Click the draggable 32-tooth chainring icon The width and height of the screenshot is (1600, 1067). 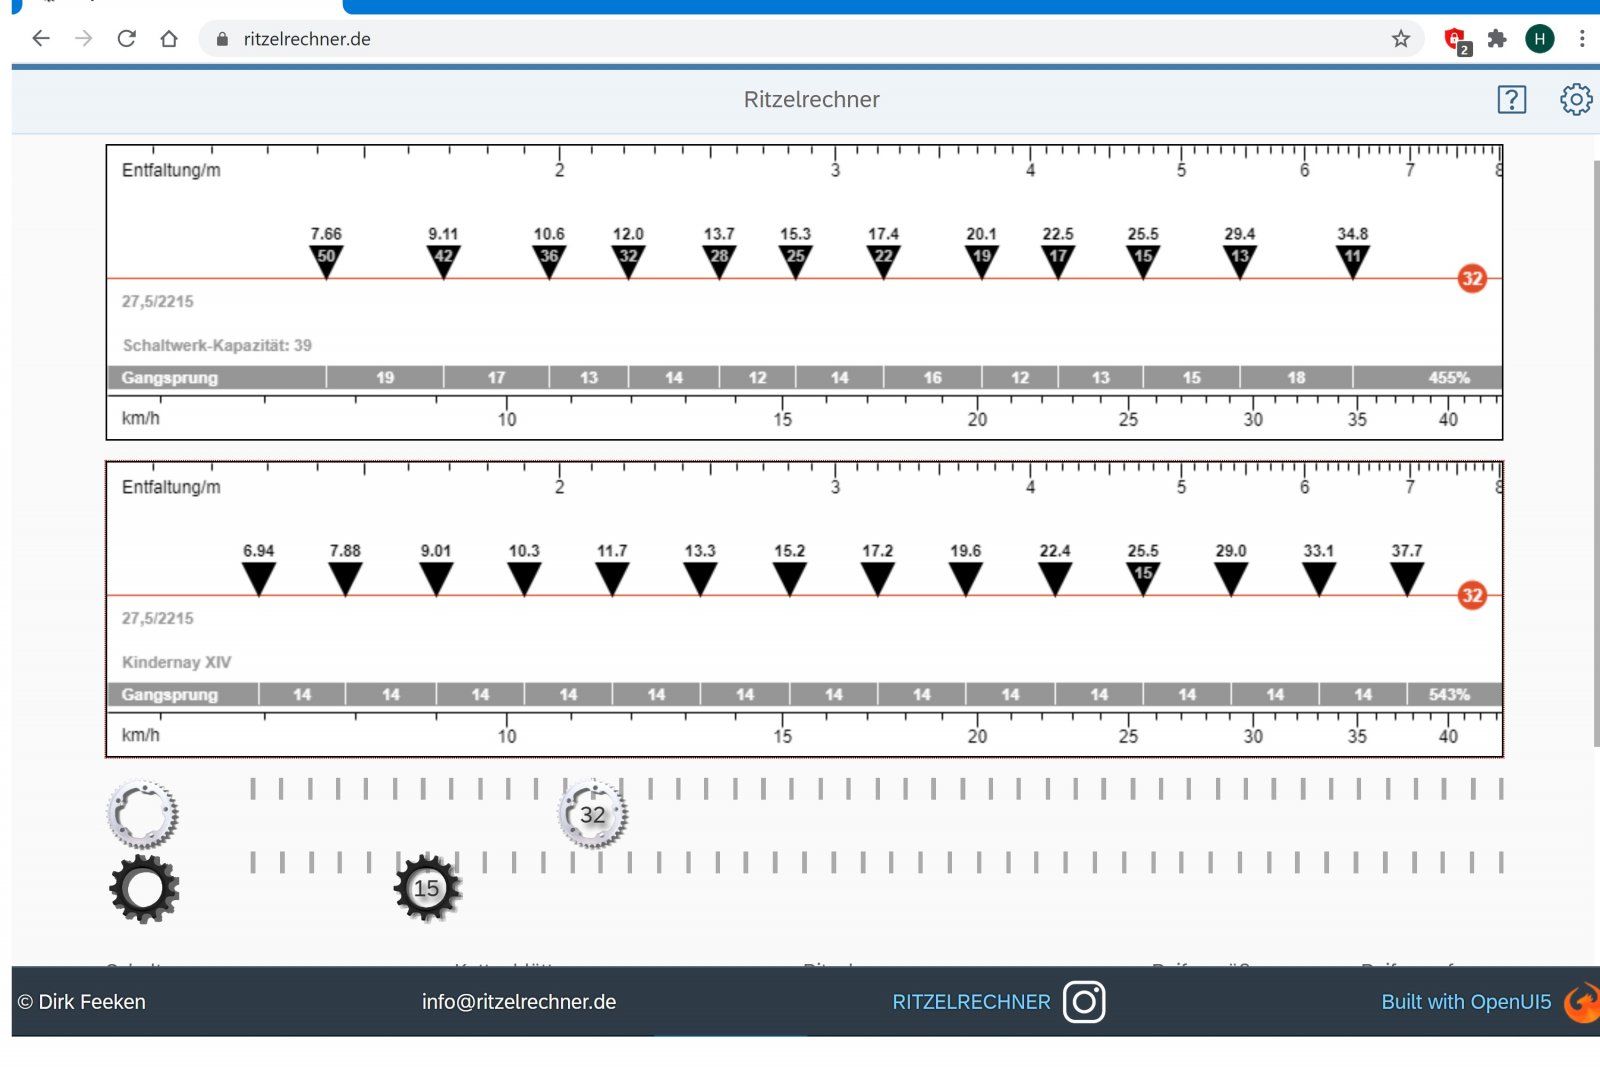[x=592, y=815]
